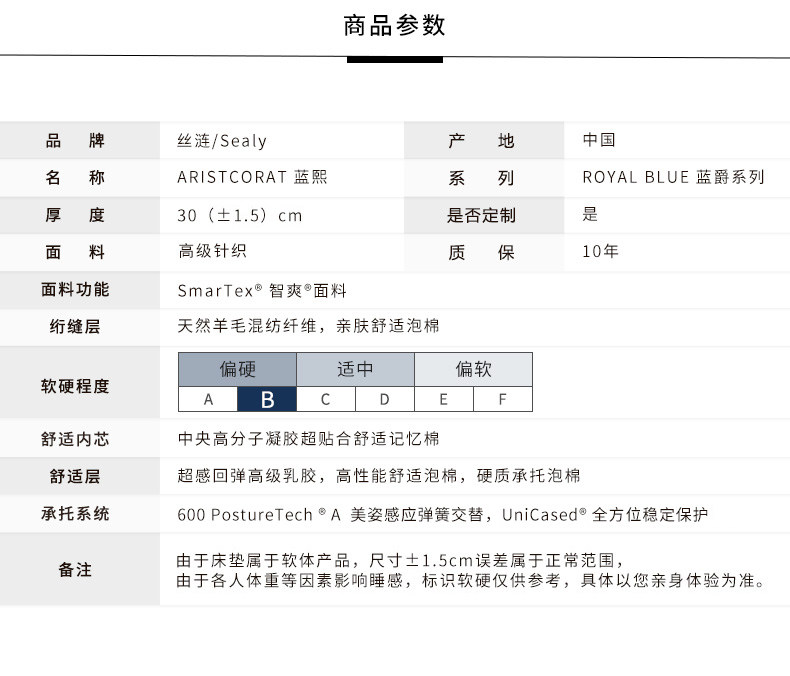
Task: Select firmness grade E cell
Action: [x=444, y=399]
